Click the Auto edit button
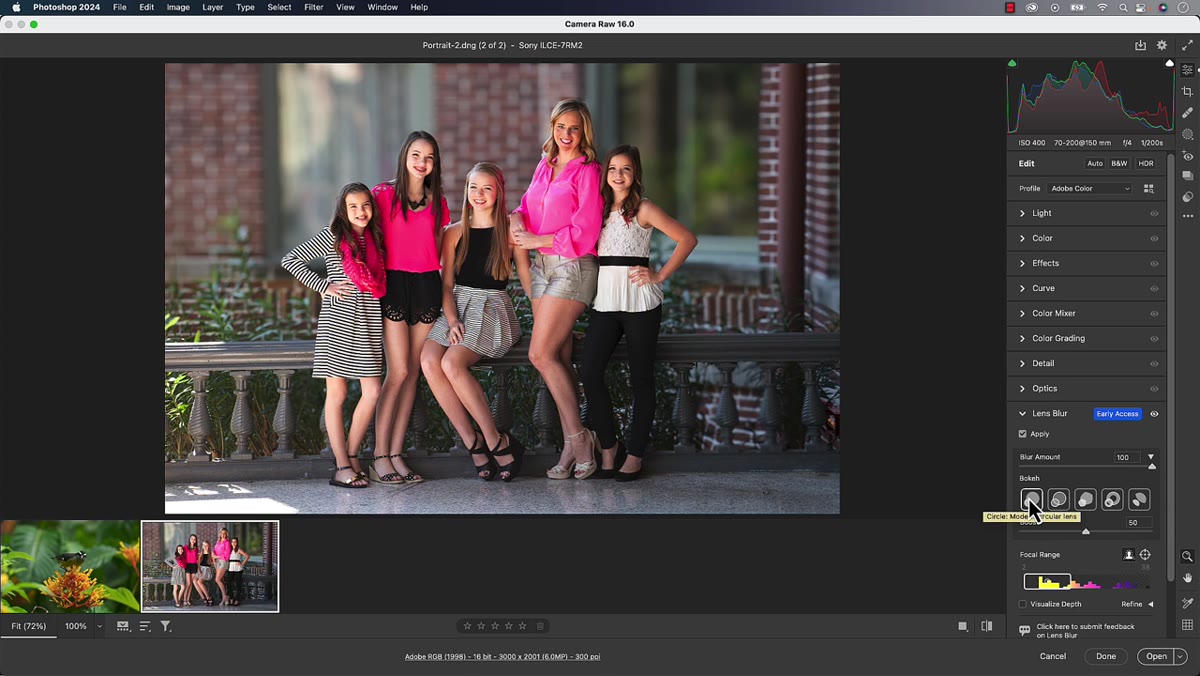The width and height of the screenshot is (1200, 676). click(1095, 163)
